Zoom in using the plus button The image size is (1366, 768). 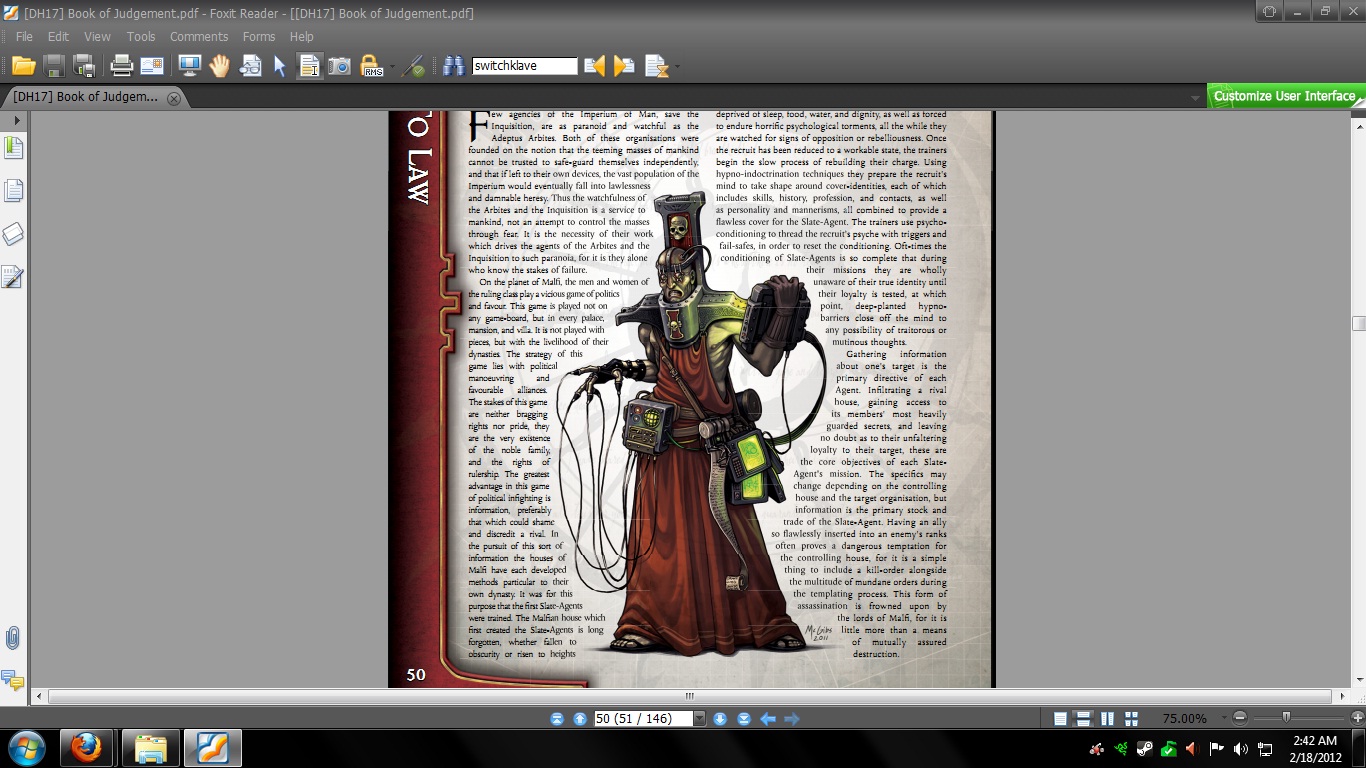coord(1357,718)
